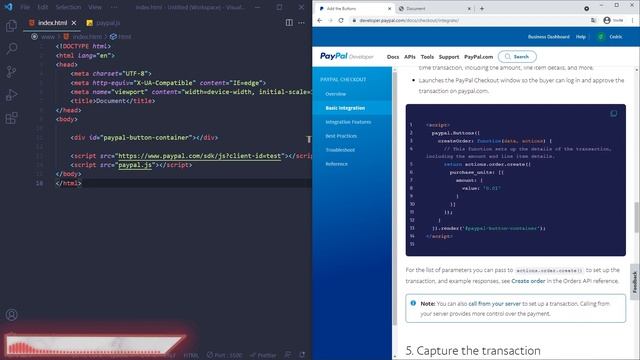
Task: Close the index.html editor tab
Action: pos(74,23)
